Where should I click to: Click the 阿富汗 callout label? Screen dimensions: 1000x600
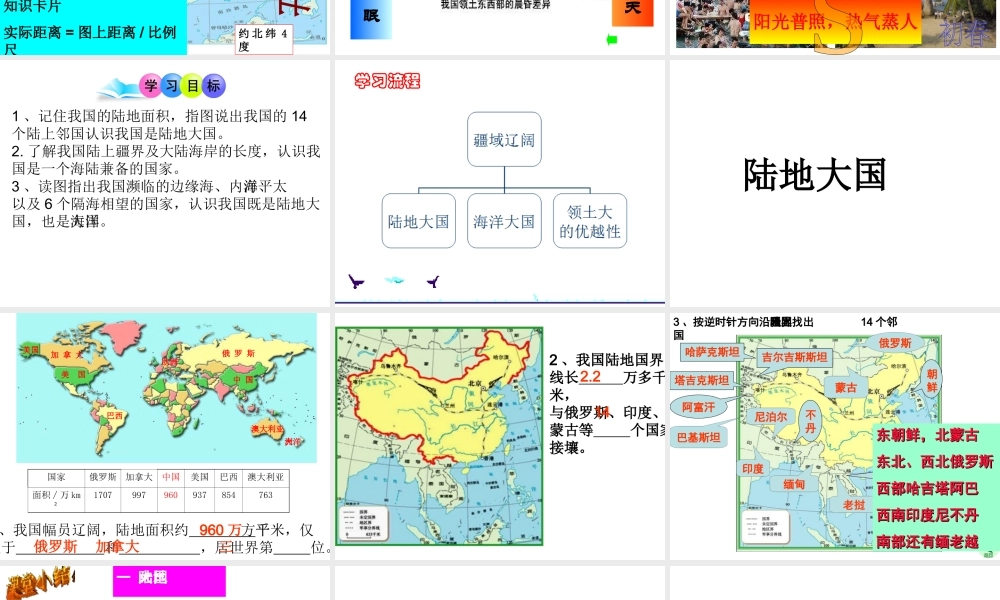click(698, 407)
